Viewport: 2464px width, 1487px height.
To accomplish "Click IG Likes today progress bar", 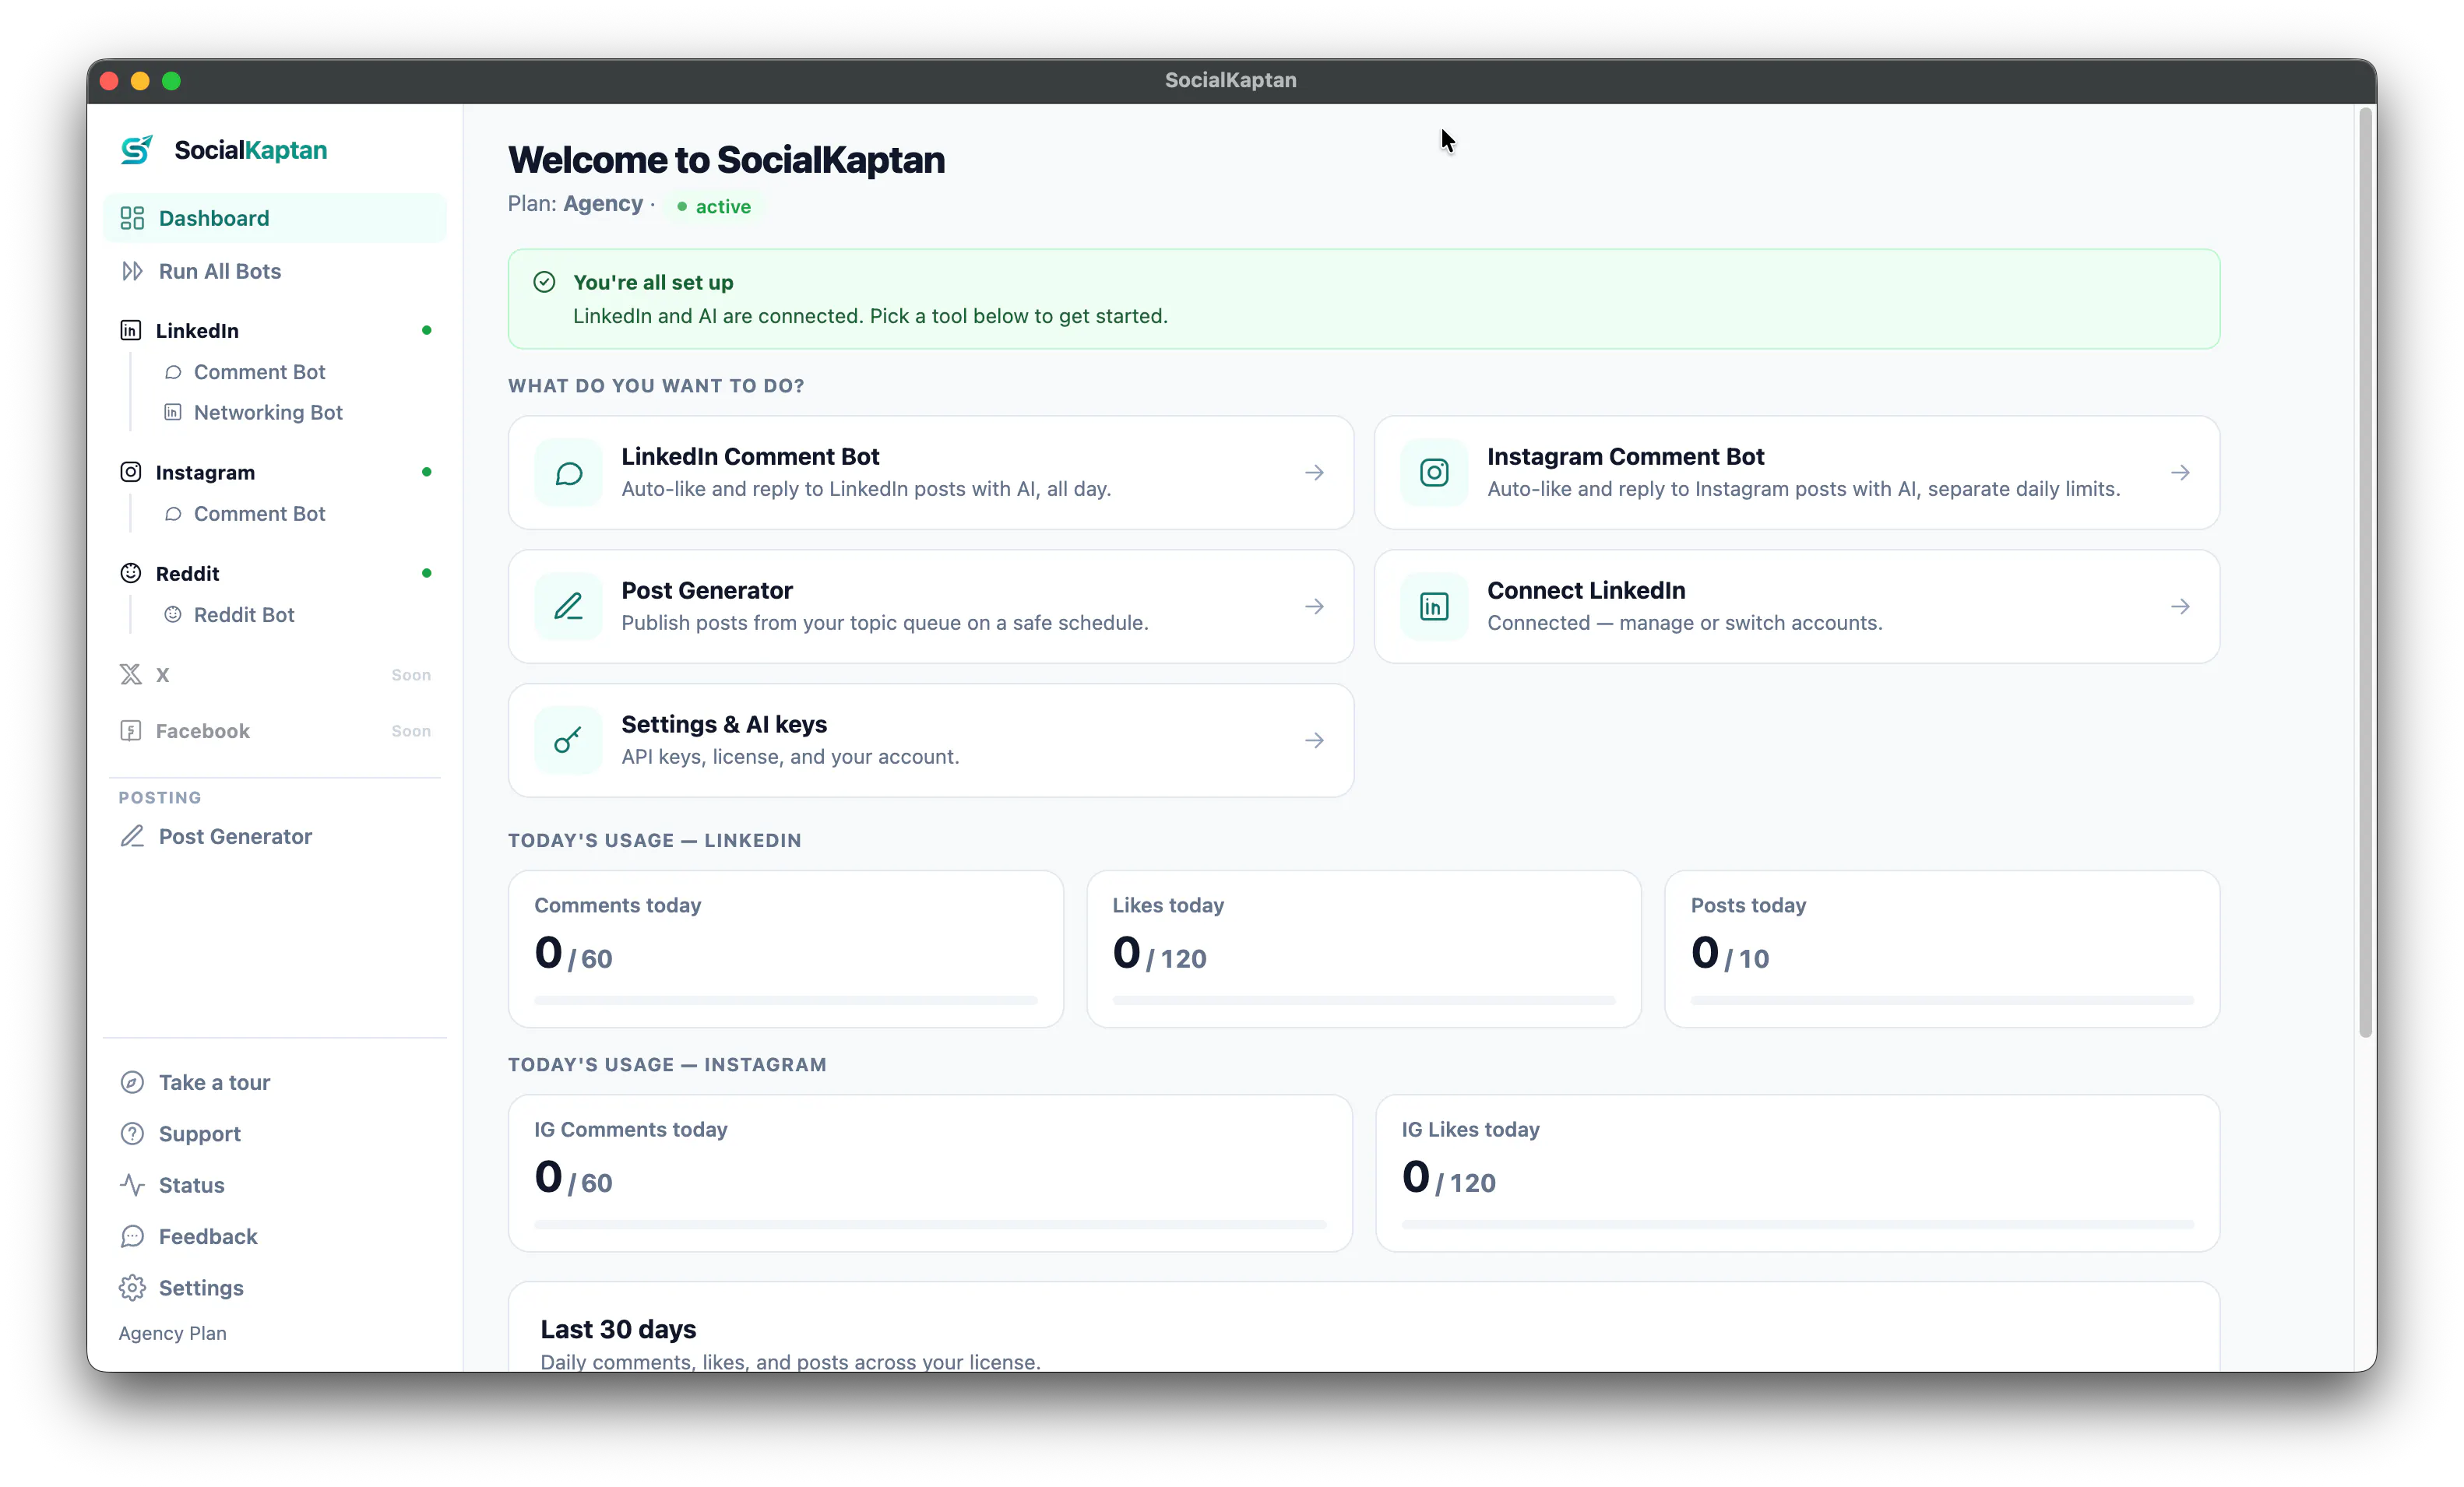I will (x=1798, y=1224).
